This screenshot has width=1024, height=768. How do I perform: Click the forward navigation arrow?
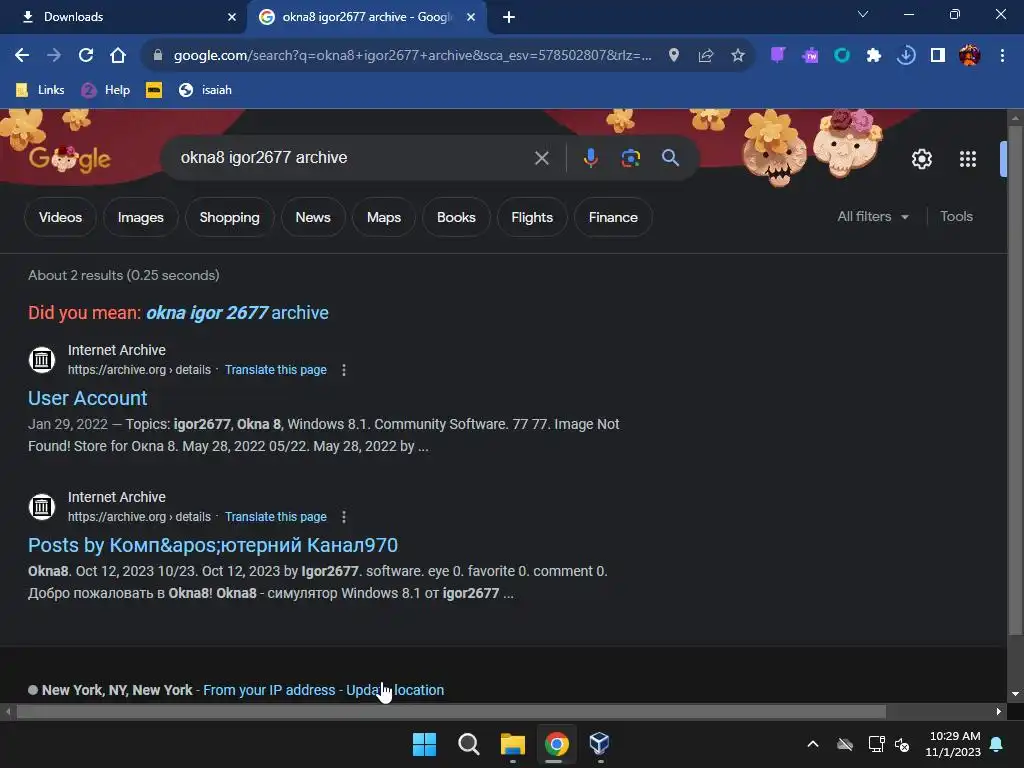[54, 56]
